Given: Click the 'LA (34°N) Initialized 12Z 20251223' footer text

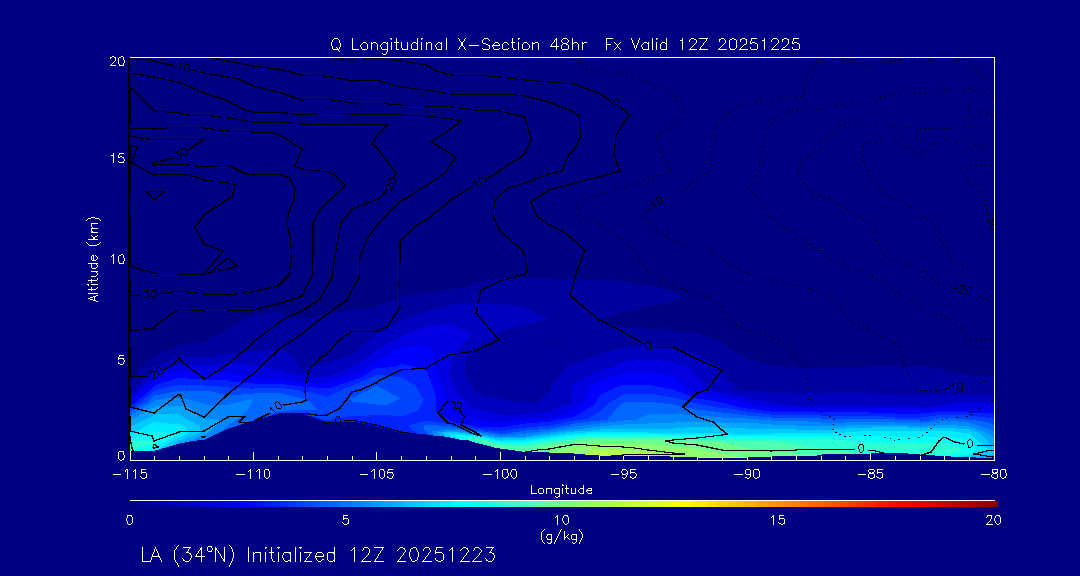Looking at the screenshot, I should [x=318, y=555].
